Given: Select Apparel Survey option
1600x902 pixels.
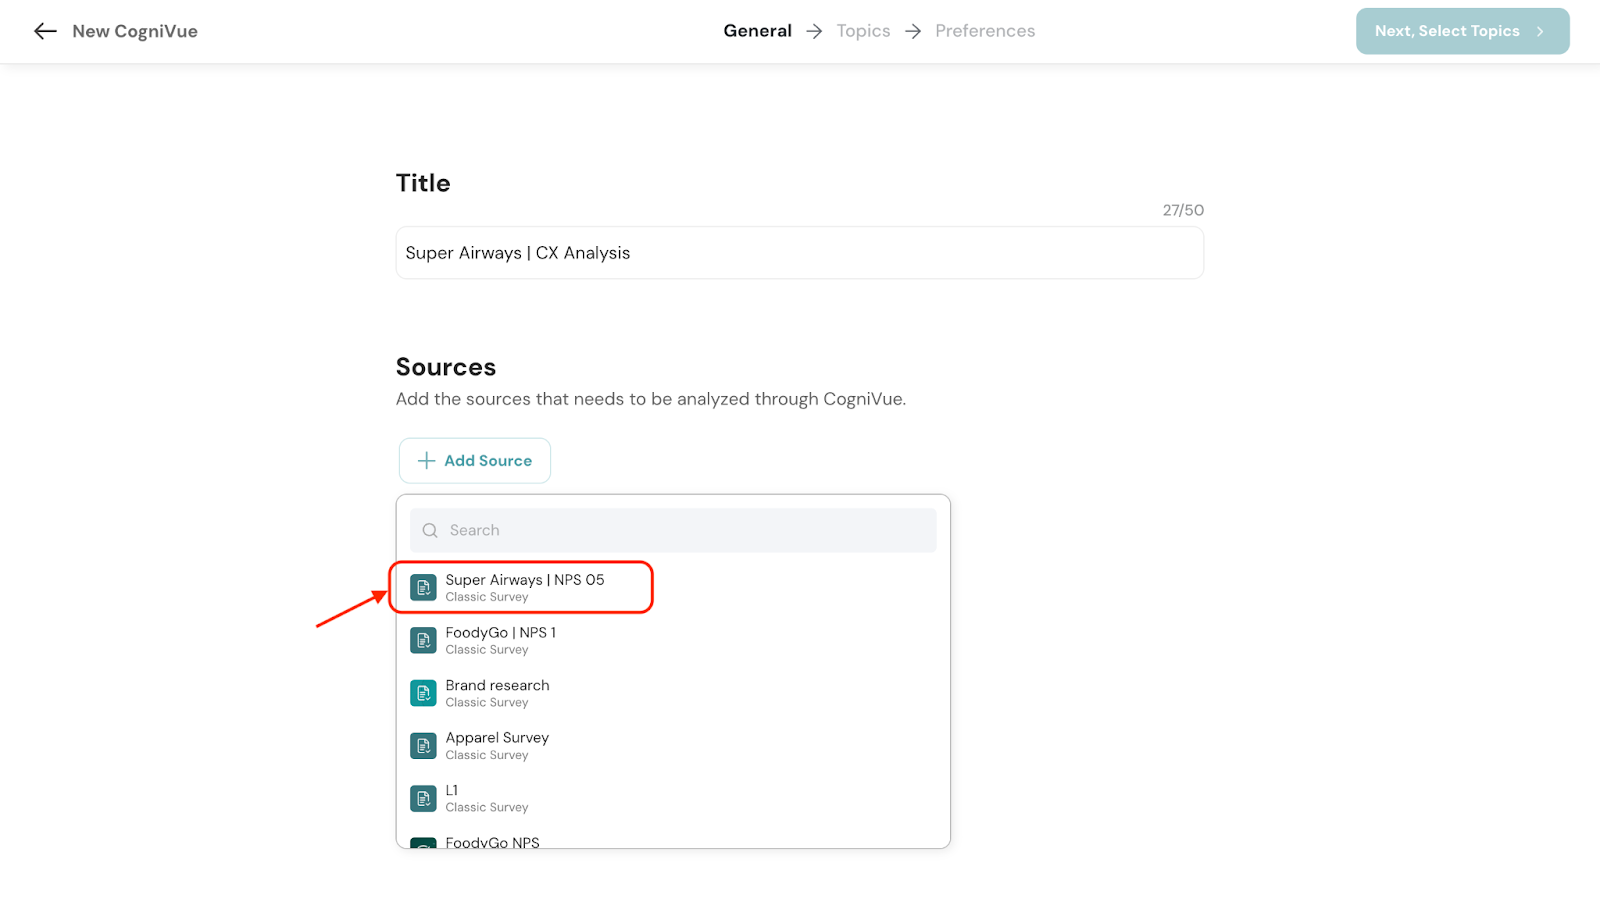Looking at the screenshot, I should 497,746.
